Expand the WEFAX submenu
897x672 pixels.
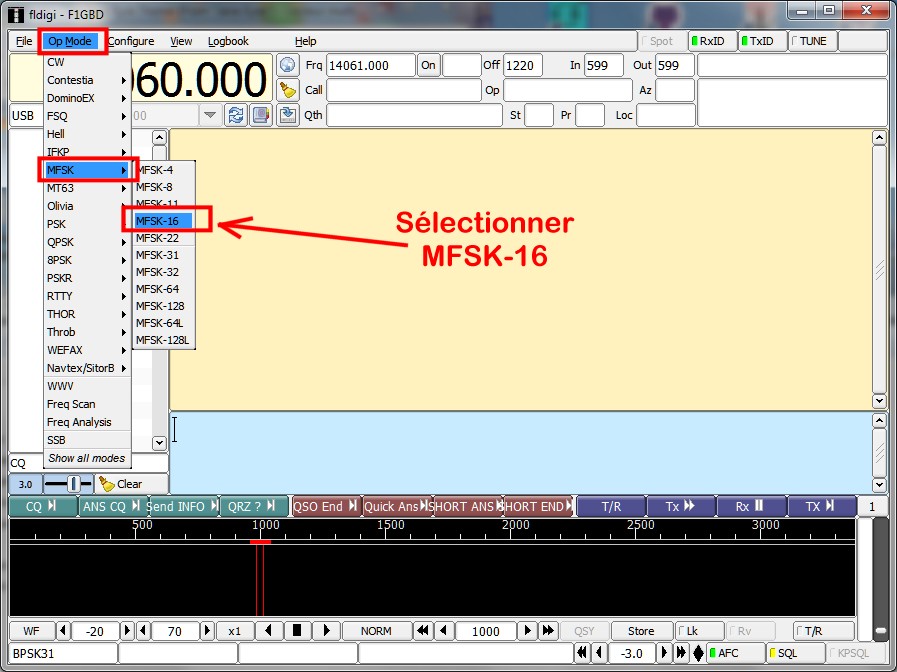(87, 350)
